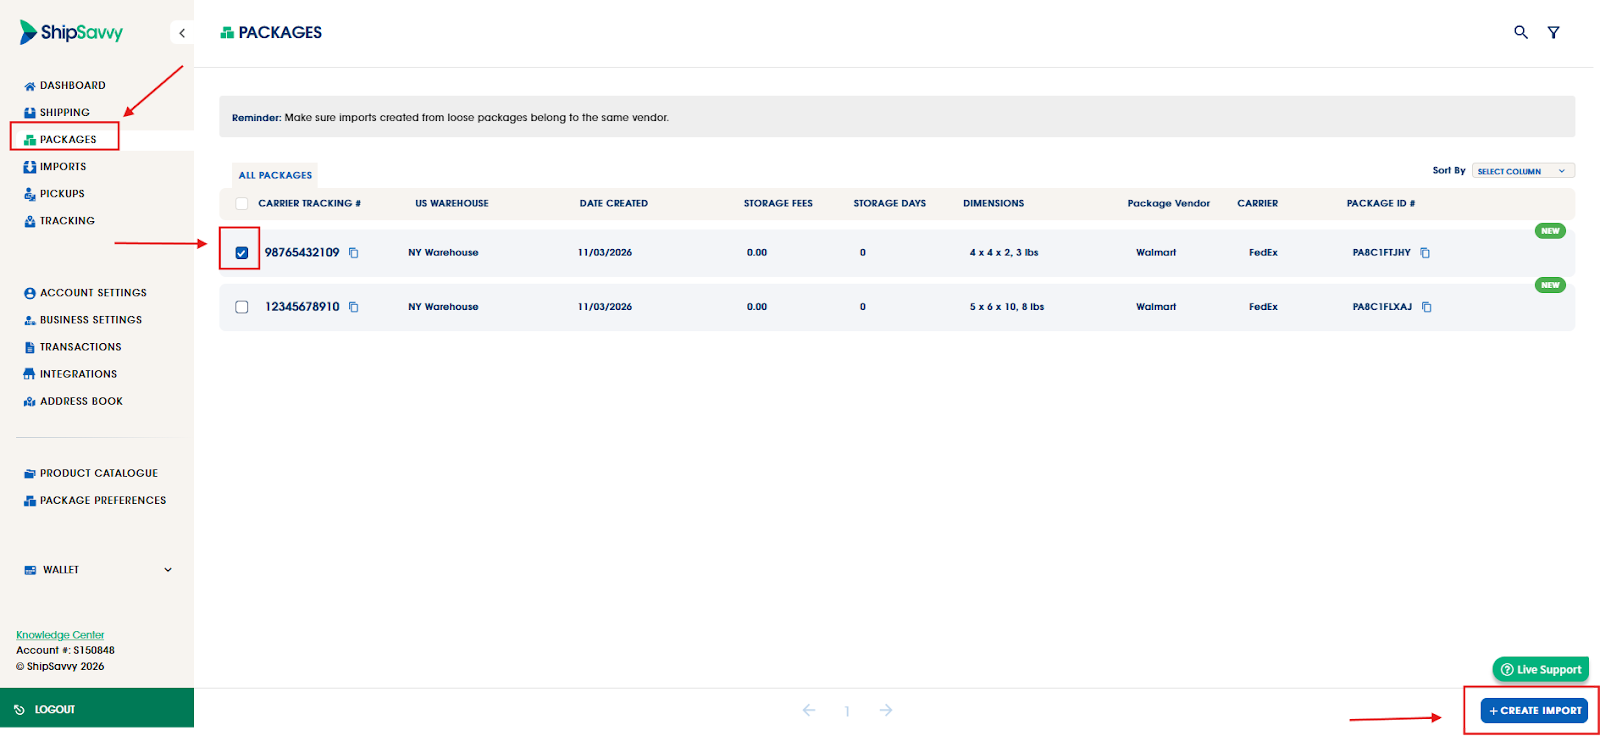Viewport: 1600px width, 736px height.
Task: Click the Carrier Tracking # column header
Action: [310, 203]
